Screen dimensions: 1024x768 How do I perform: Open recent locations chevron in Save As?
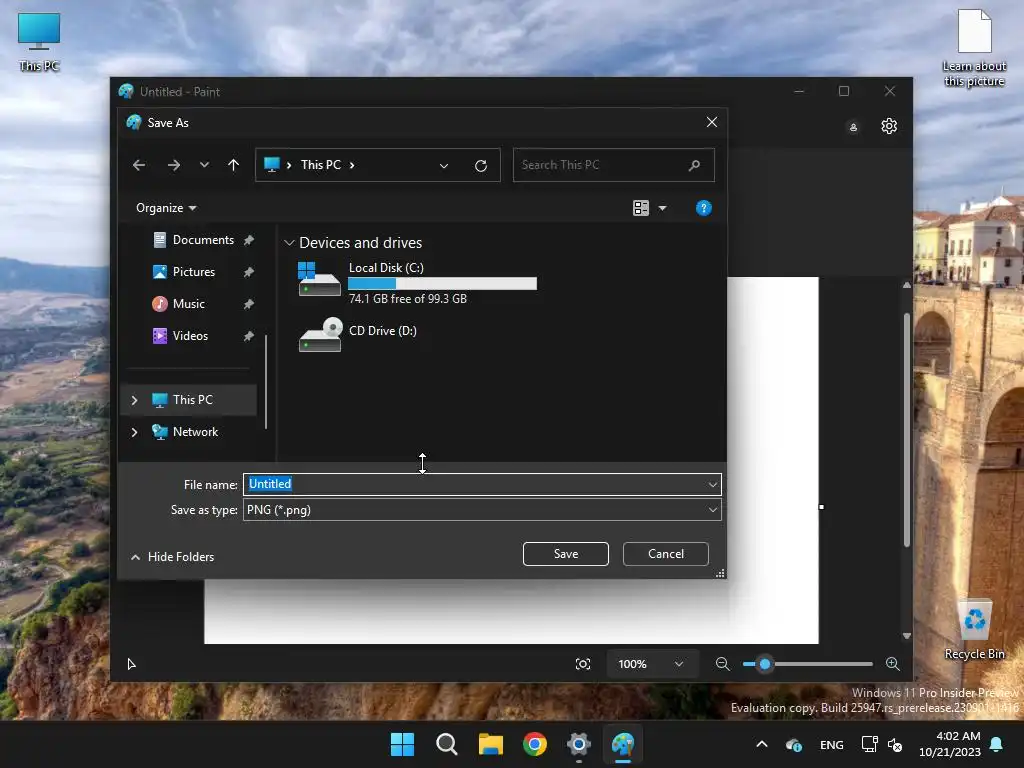click(x=204, y=165)
